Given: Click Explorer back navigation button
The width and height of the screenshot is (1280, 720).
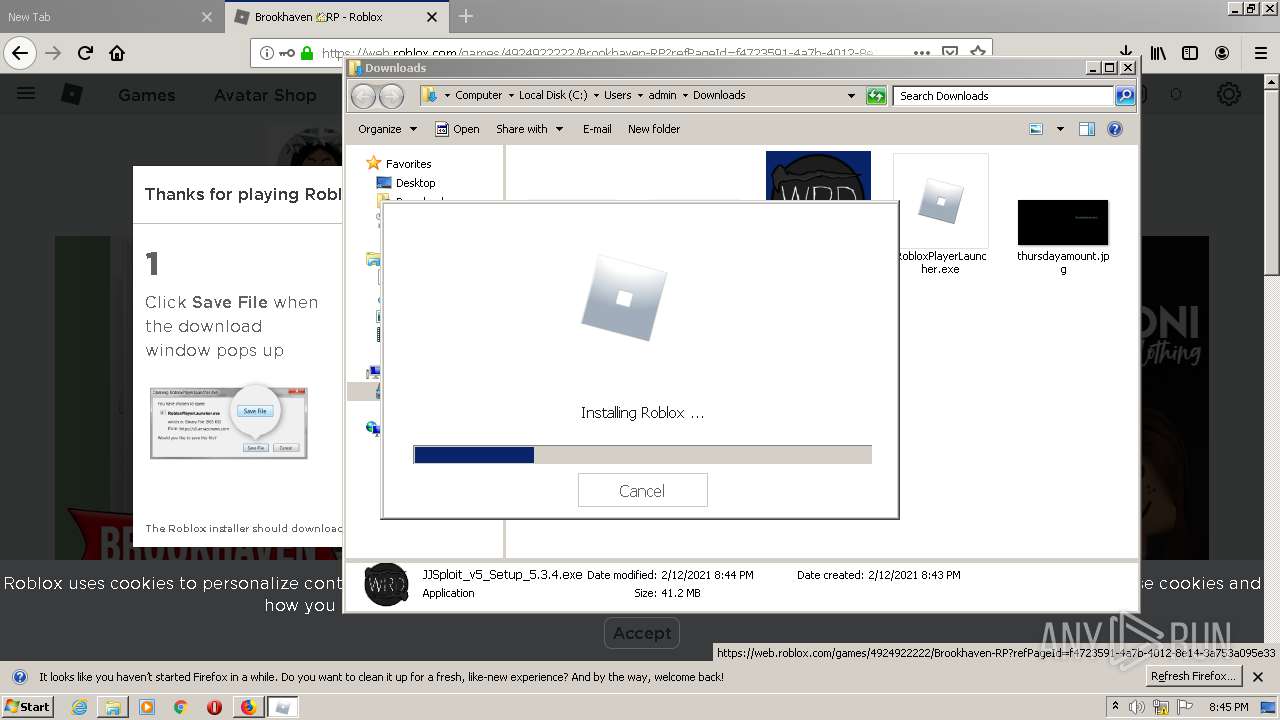Looking at the screenshot, I should (x=363, y=95).
